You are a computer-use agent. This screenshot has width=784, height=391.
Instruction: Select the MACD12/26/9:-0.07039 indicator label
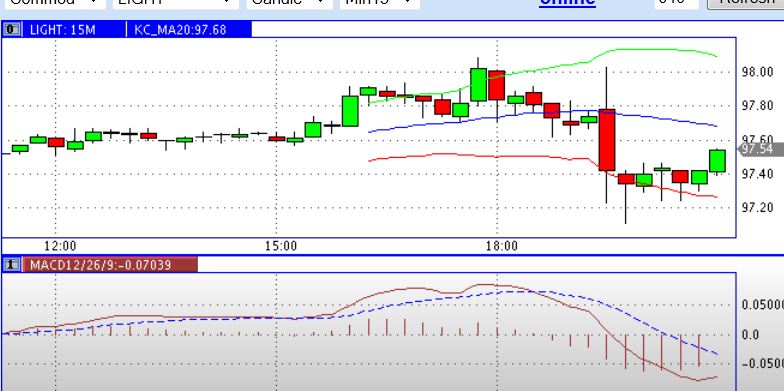(x=100, y=265)
